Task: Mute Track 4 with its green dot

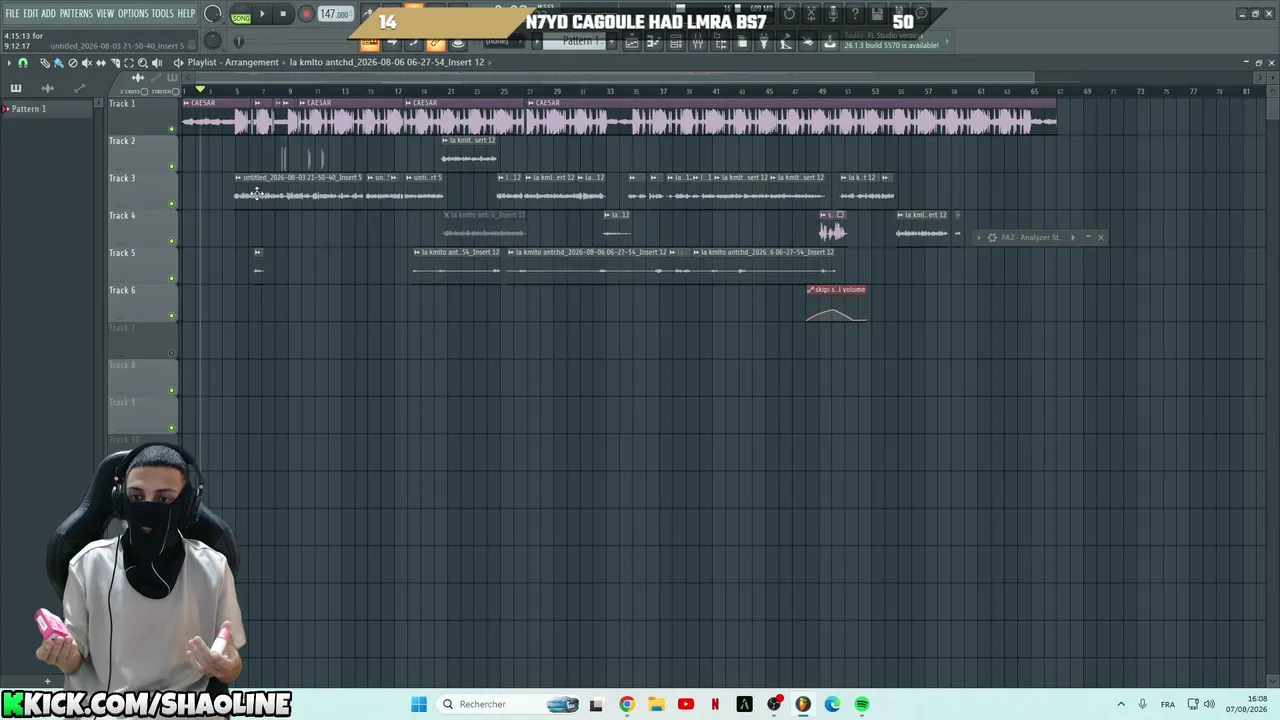Action: [172, 241]
